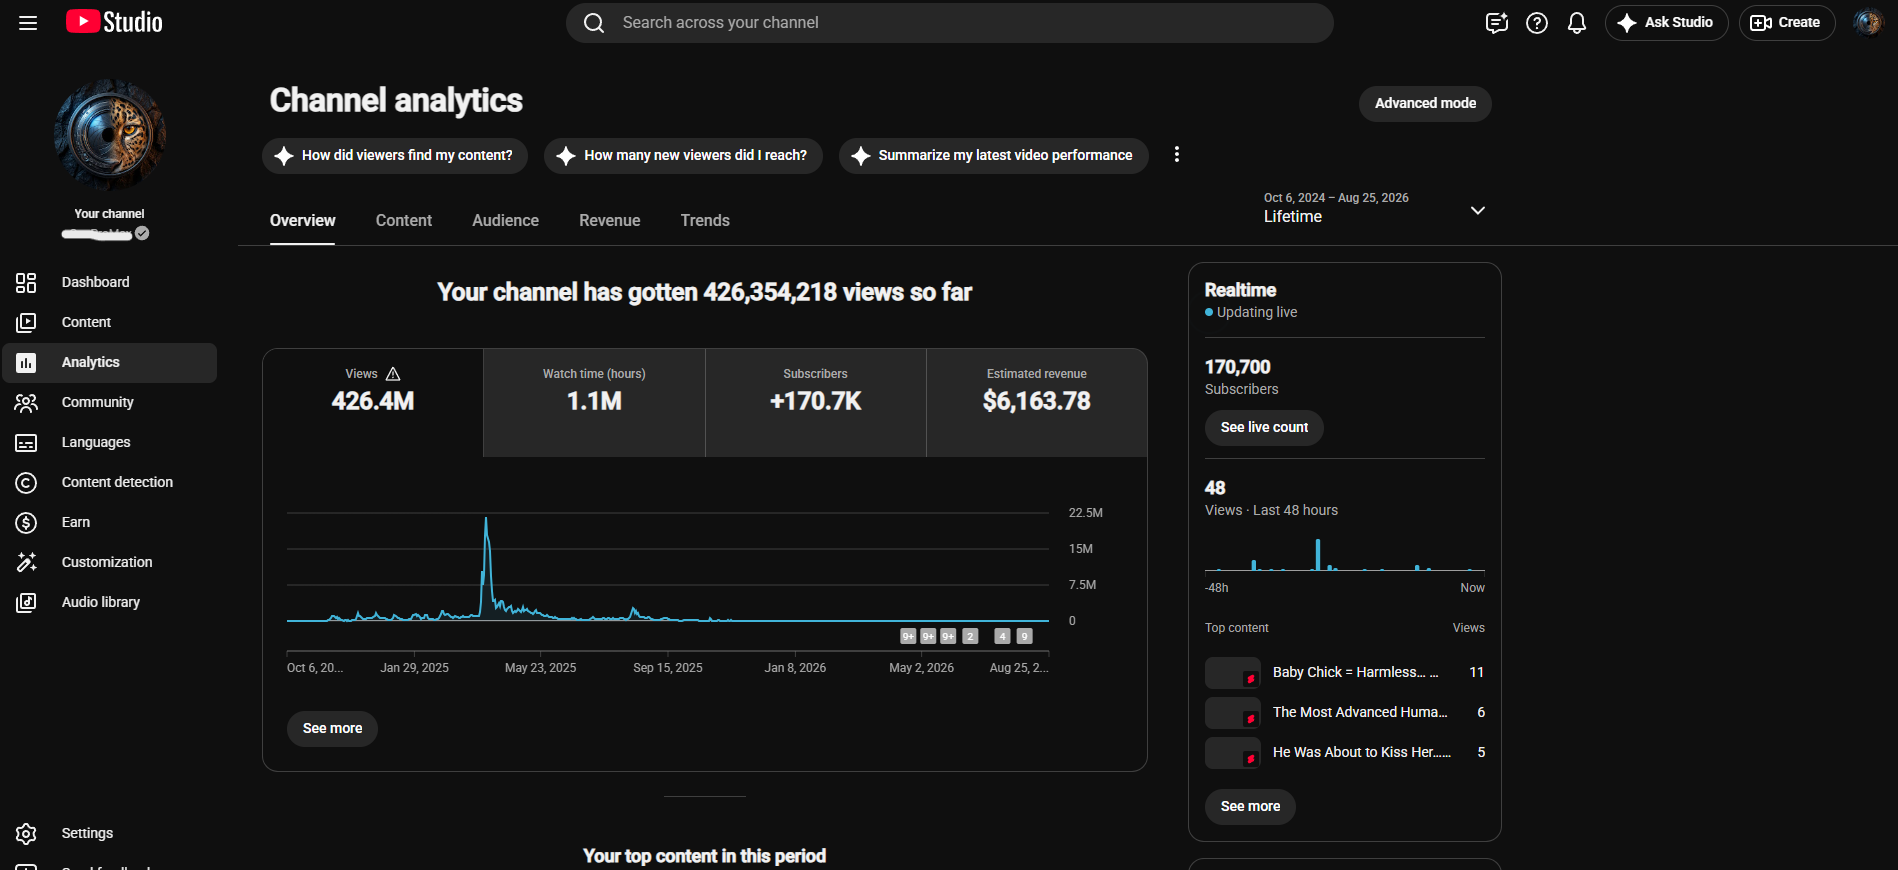The width and height of the screenshot is (1898, 870).
Task: Click the Advanced mode button
Action: pos(1425,103)
